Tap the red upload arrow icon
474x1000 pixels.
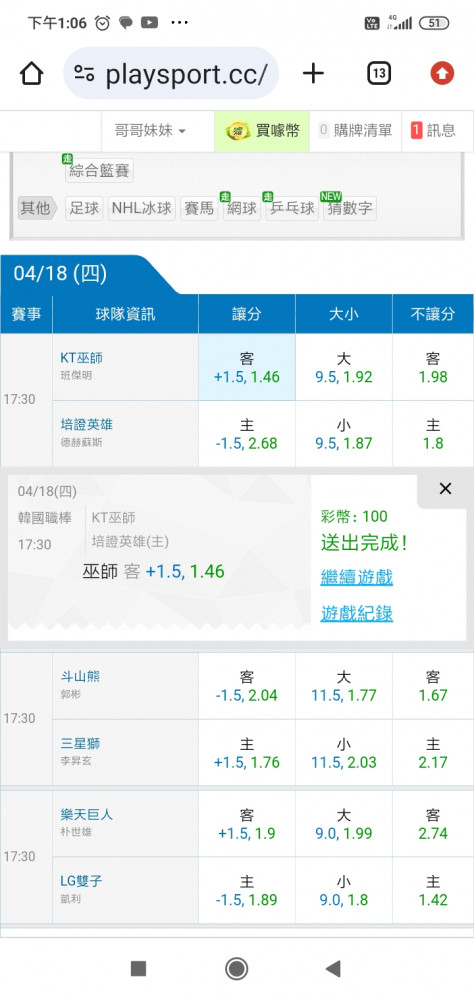(x=442, y=74)
